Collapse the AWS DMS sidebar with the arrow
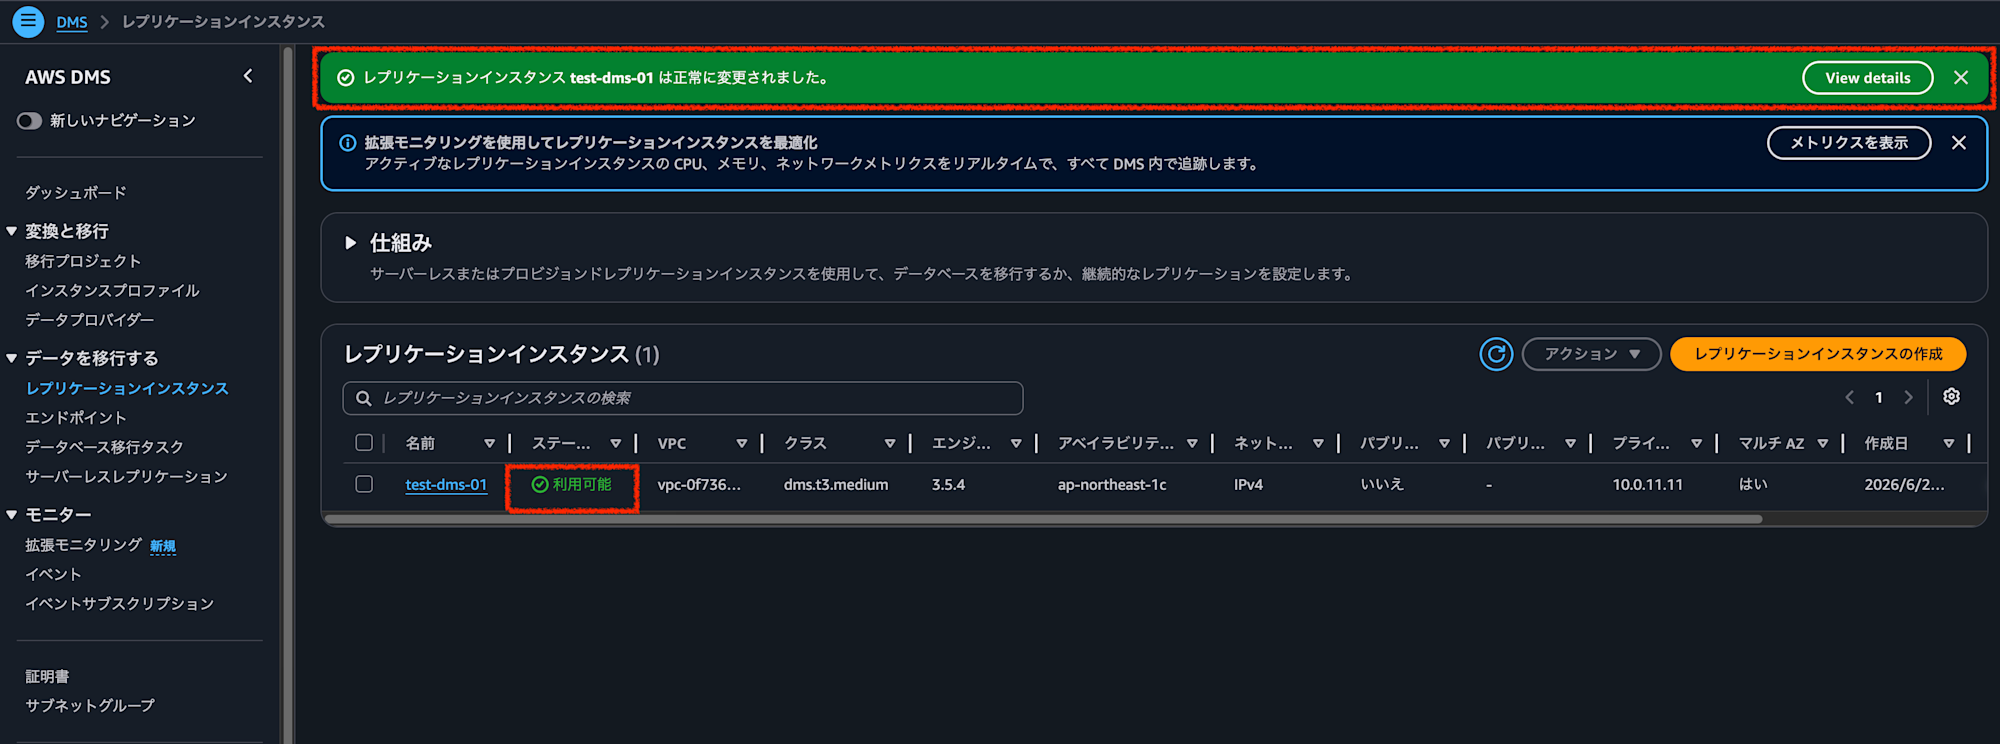This screenshot has width=2000, height=744. click(248, 76)
